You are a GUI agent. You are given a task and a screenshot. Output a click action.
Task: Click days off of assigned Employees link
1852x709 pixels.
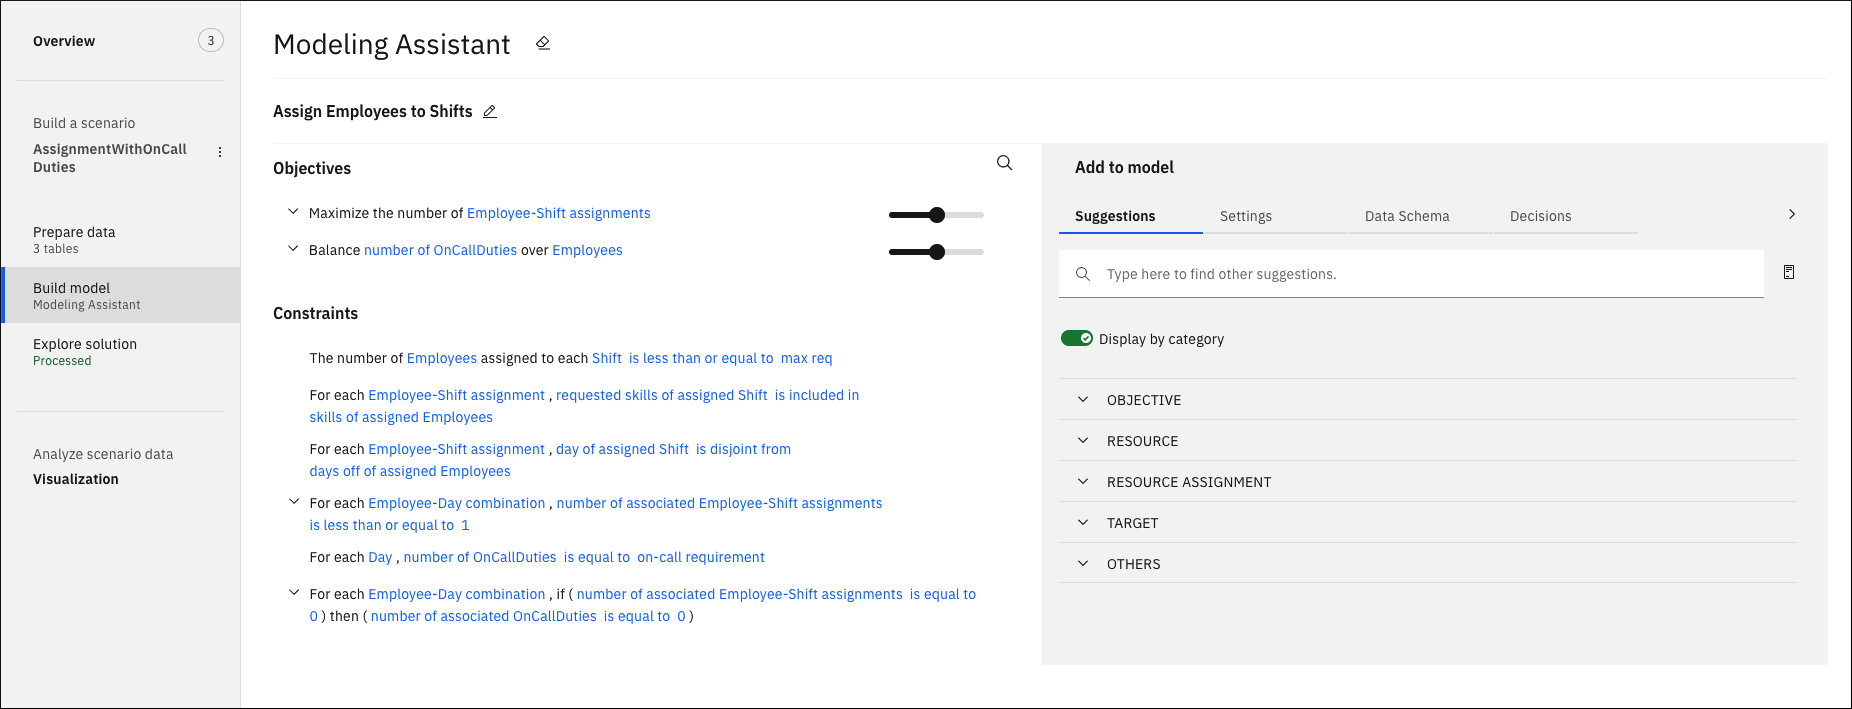(410, 471)
